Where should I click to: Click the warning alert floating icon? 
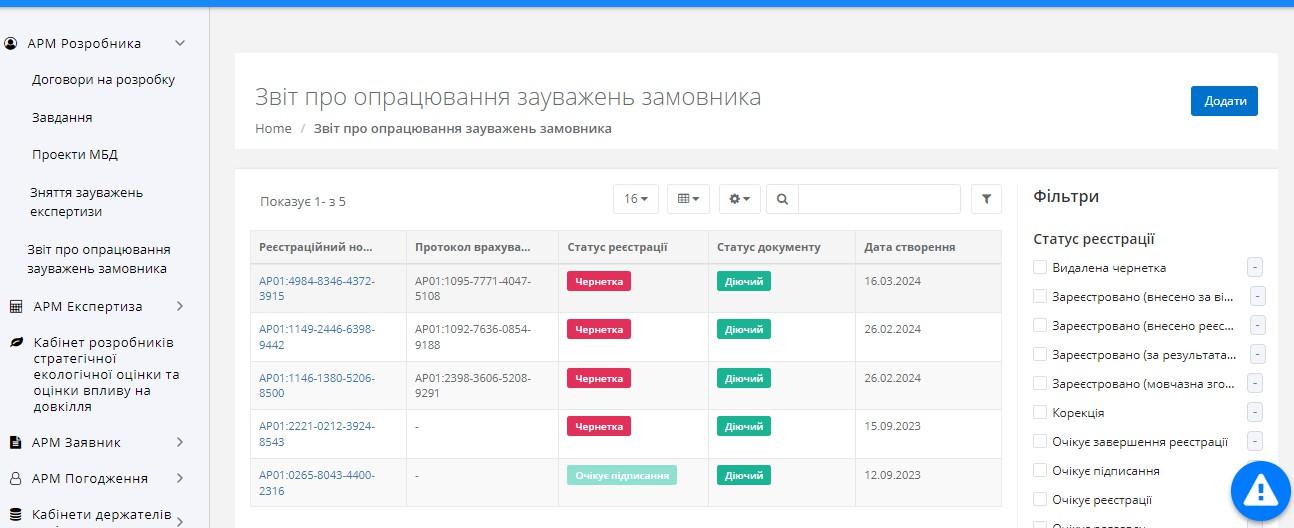1260,491
